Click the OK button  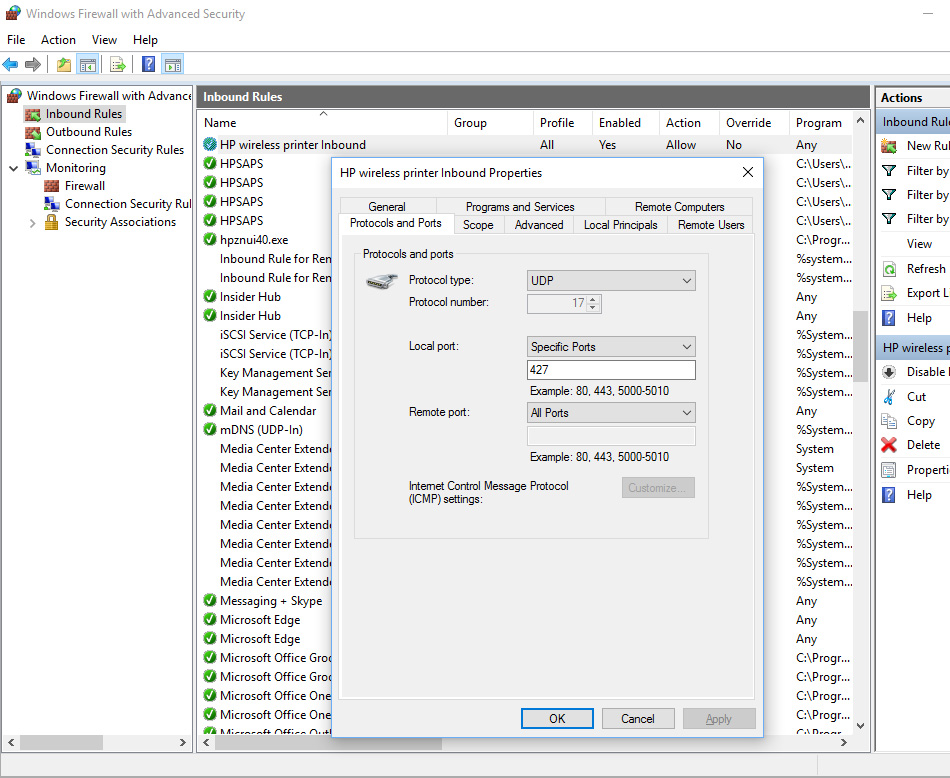pyautogui.click(x=557, y=719)
